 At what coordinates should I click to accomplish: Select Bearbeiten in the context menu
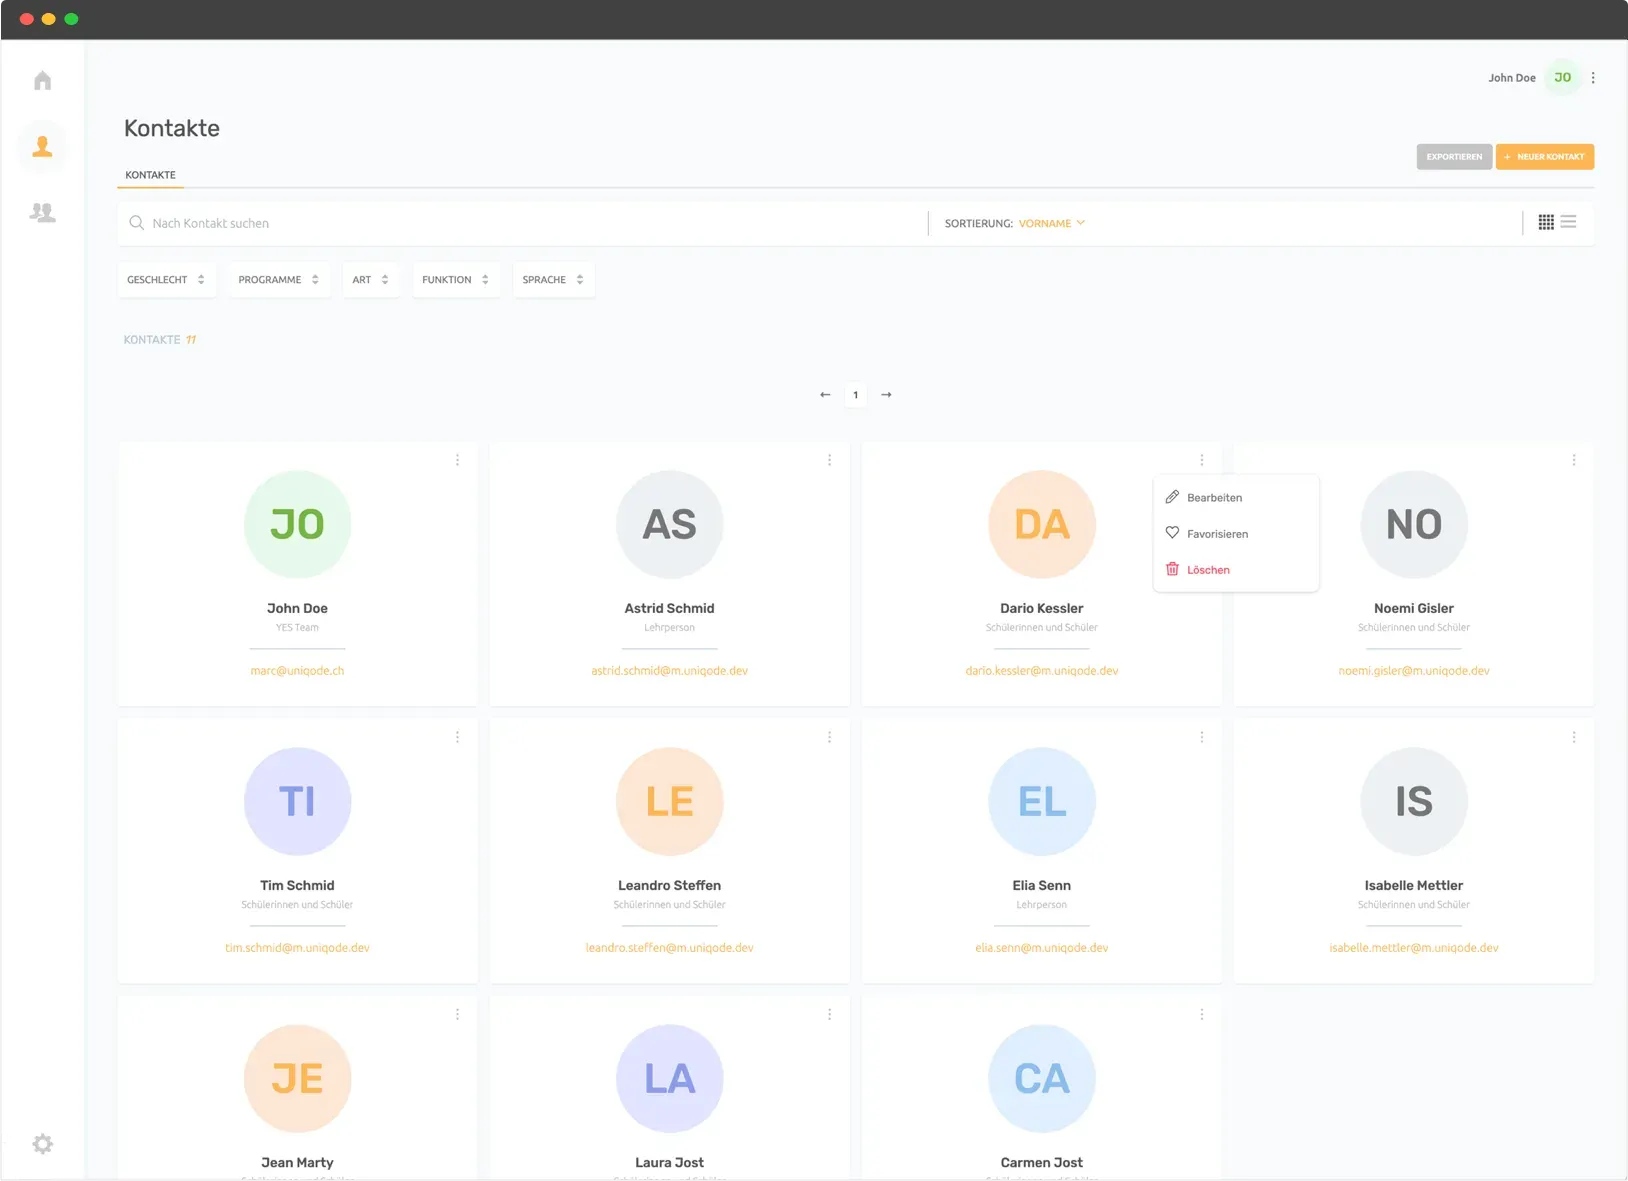point(1214,498)
